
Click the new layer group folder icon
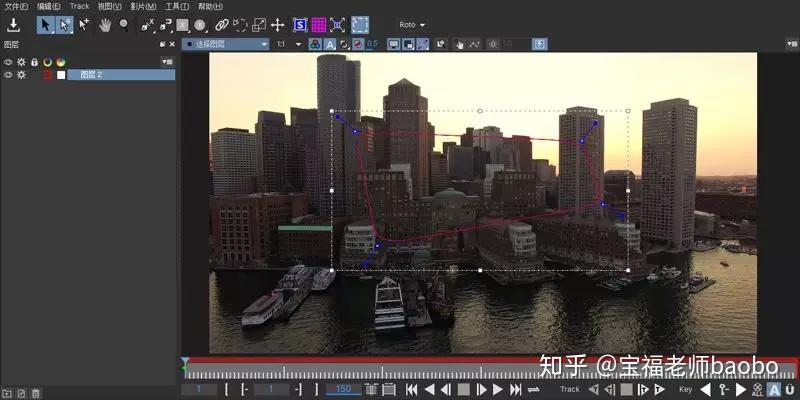coord(8,393)
